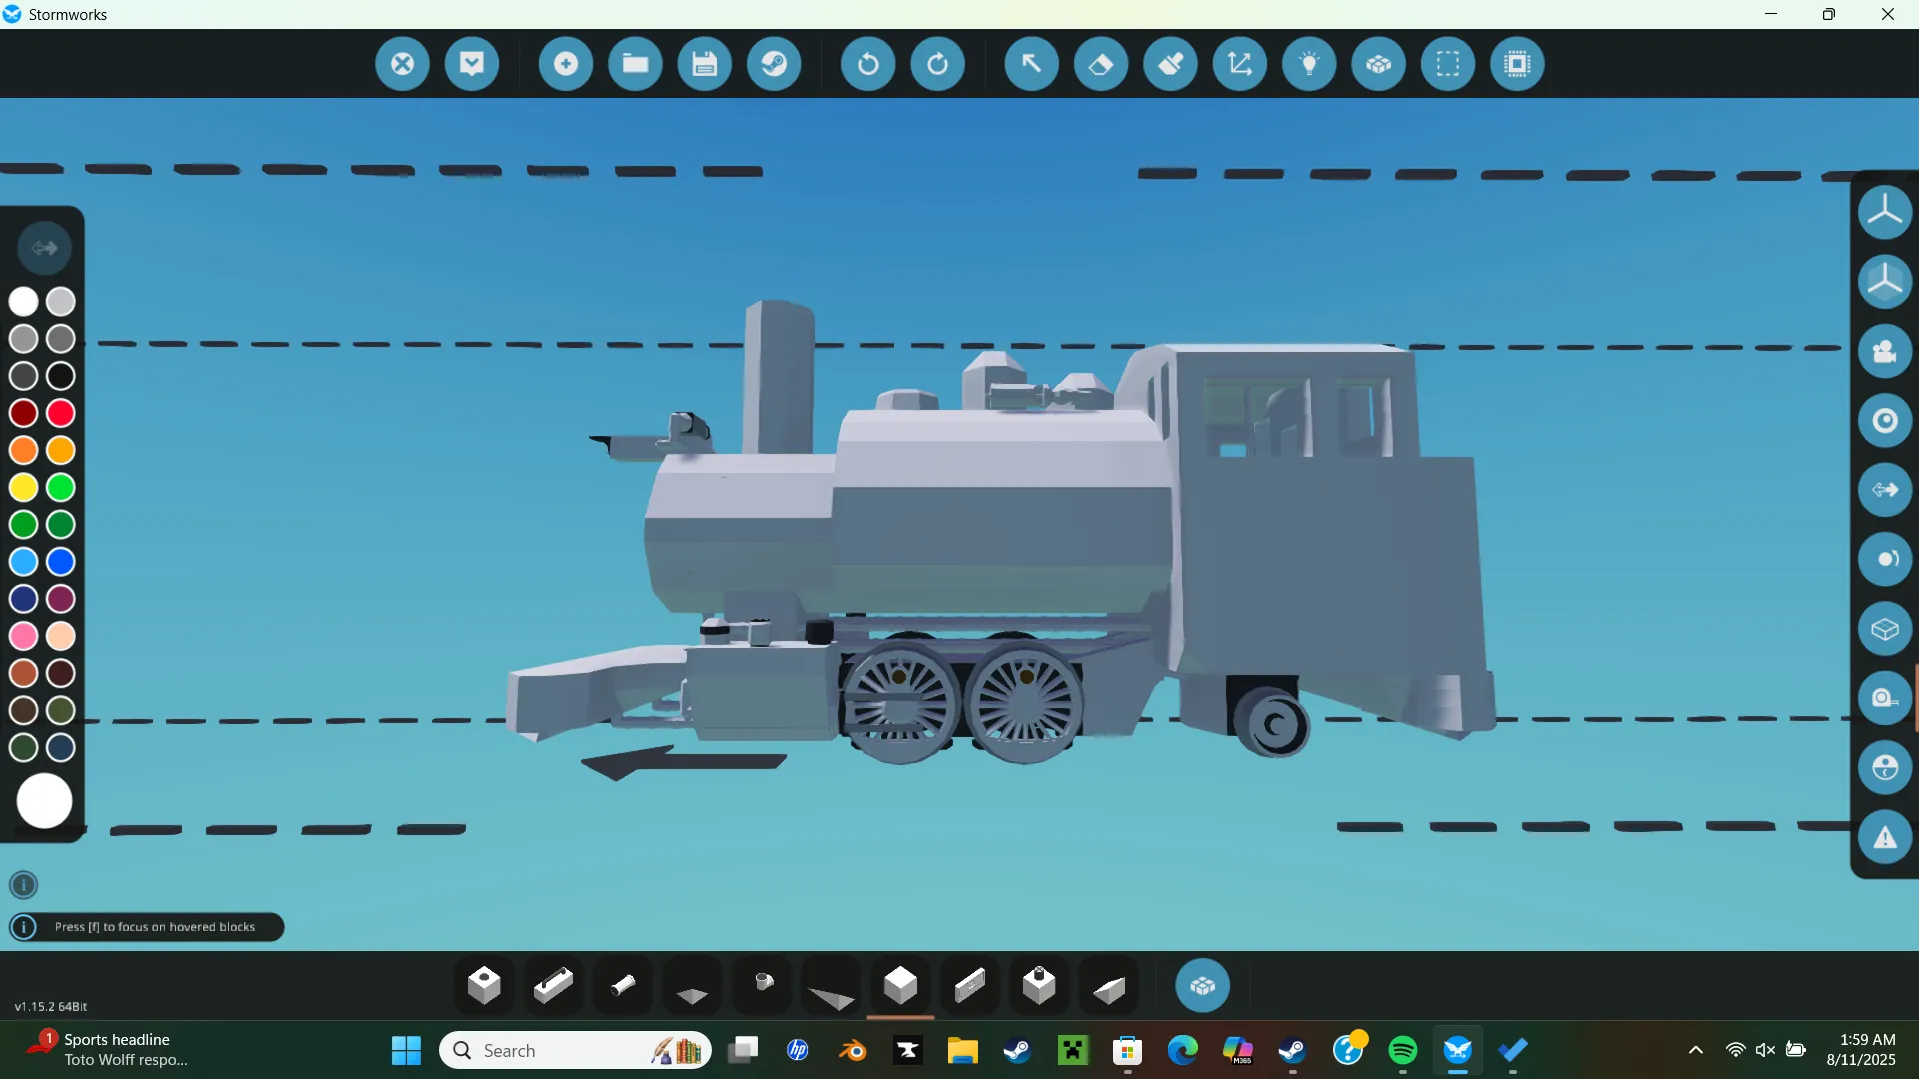Open the block inventory button beside hotbar

point(1202,986)
